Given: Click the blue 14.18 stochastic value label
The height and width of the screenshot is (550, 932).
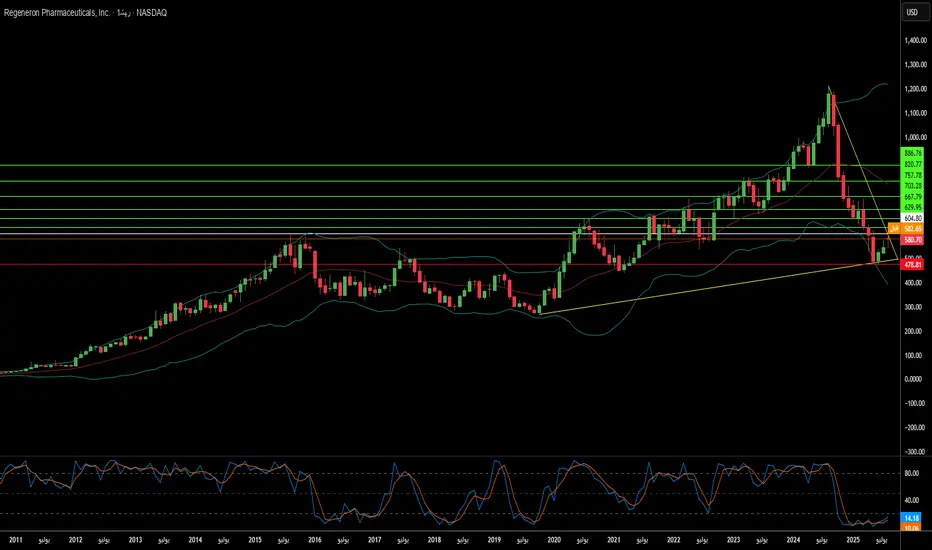Looking at the screenshot, I should (x=912, y=517).
